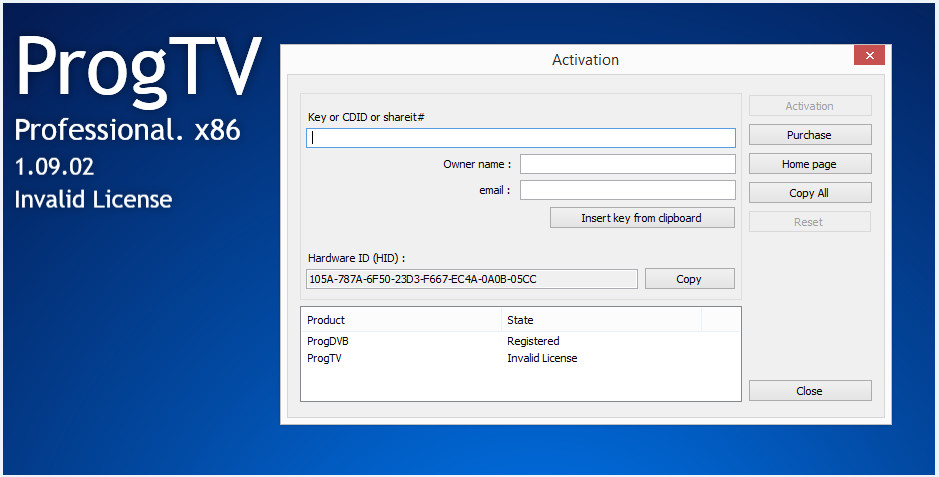Click the 'Hardware ID (HID) :' label
The width and height of the screenshot is (939, 477).
tap(356, 259)
